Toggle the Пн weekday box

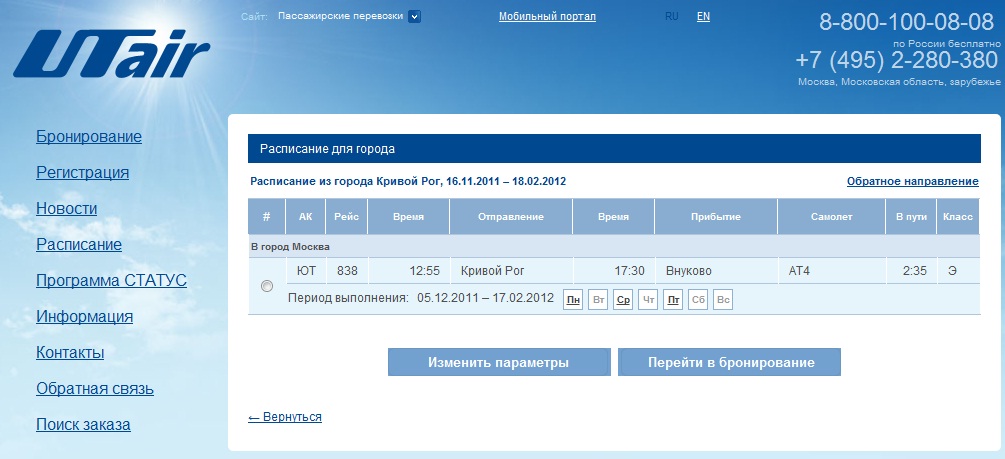click(x=573, y=299)
